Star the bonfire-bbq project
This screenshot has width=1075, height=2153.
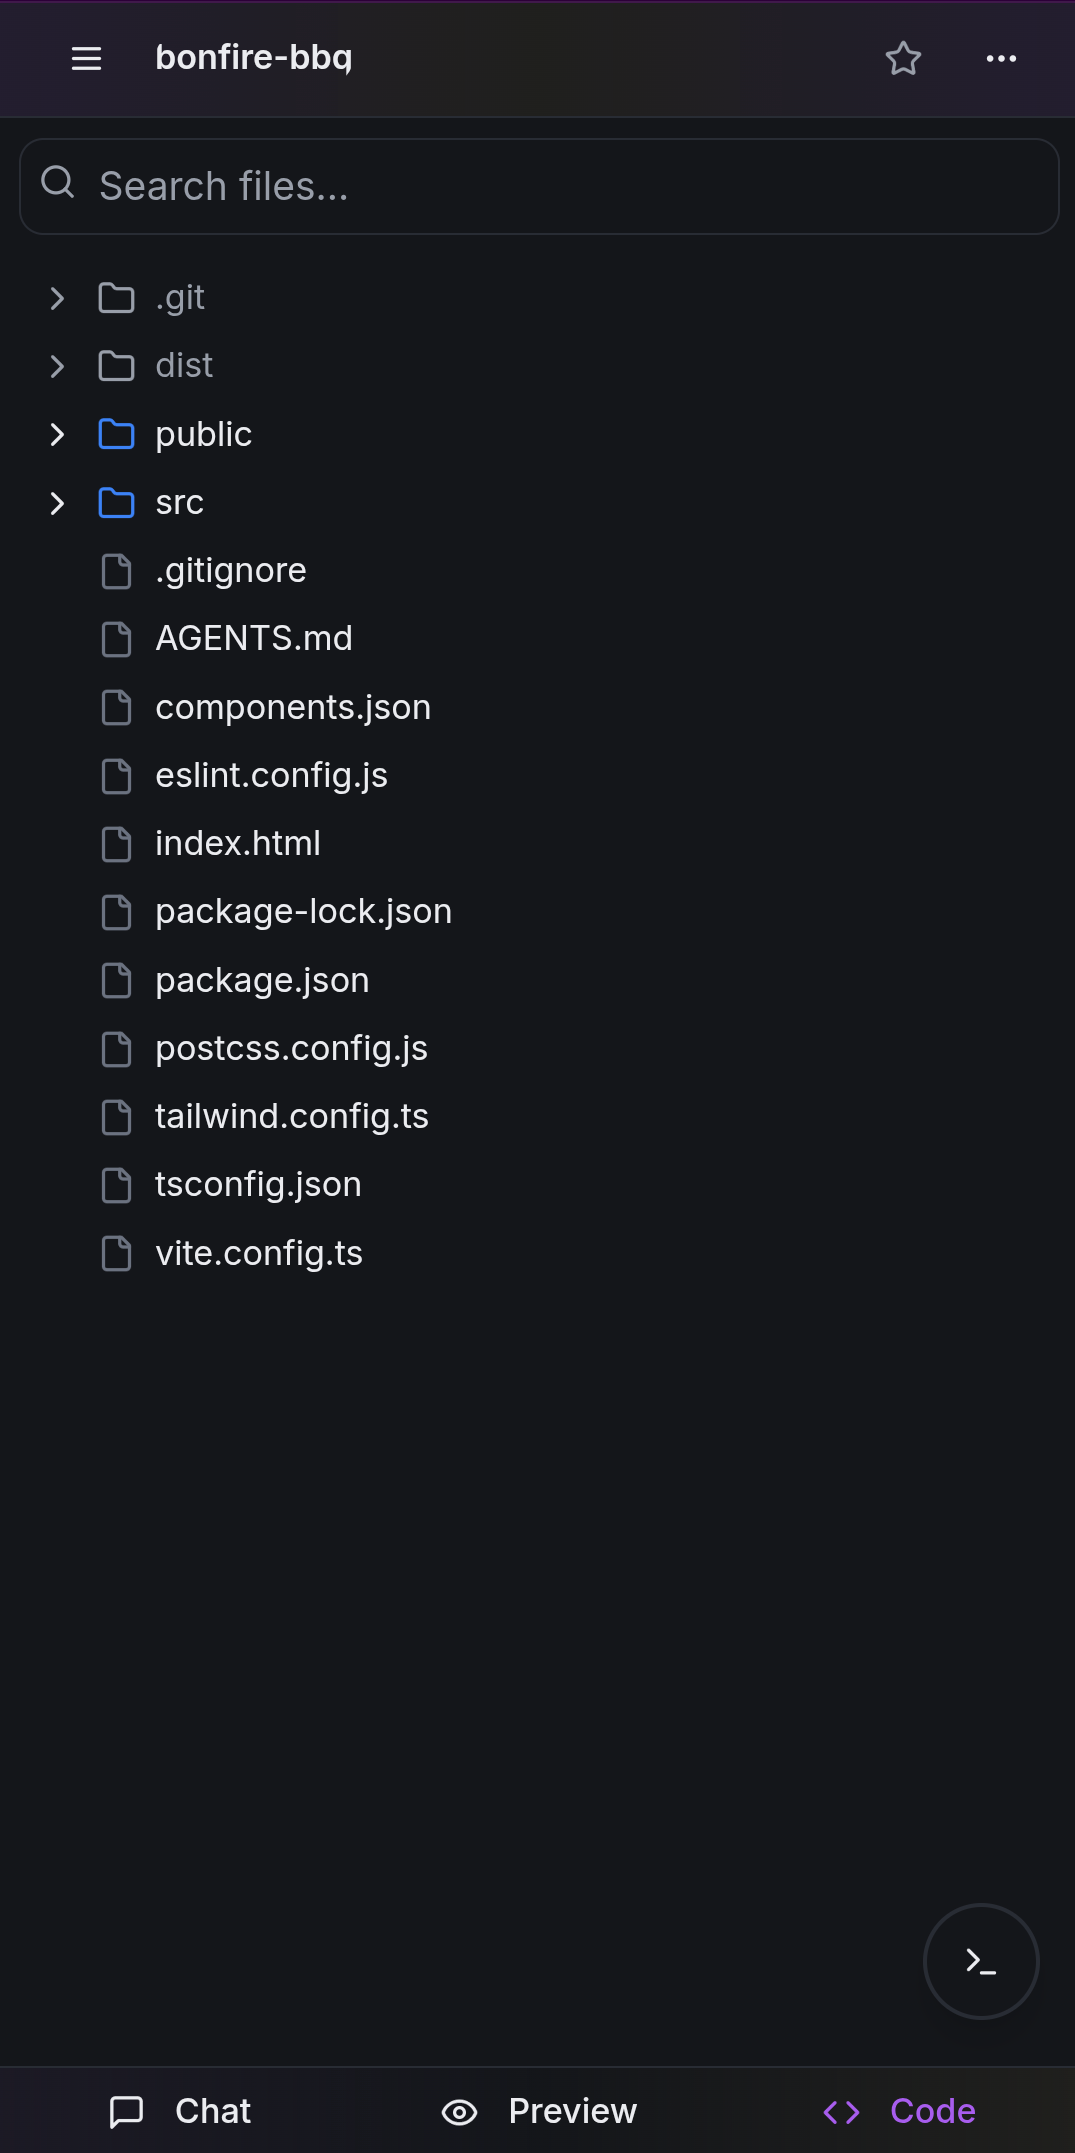(903, 58)
